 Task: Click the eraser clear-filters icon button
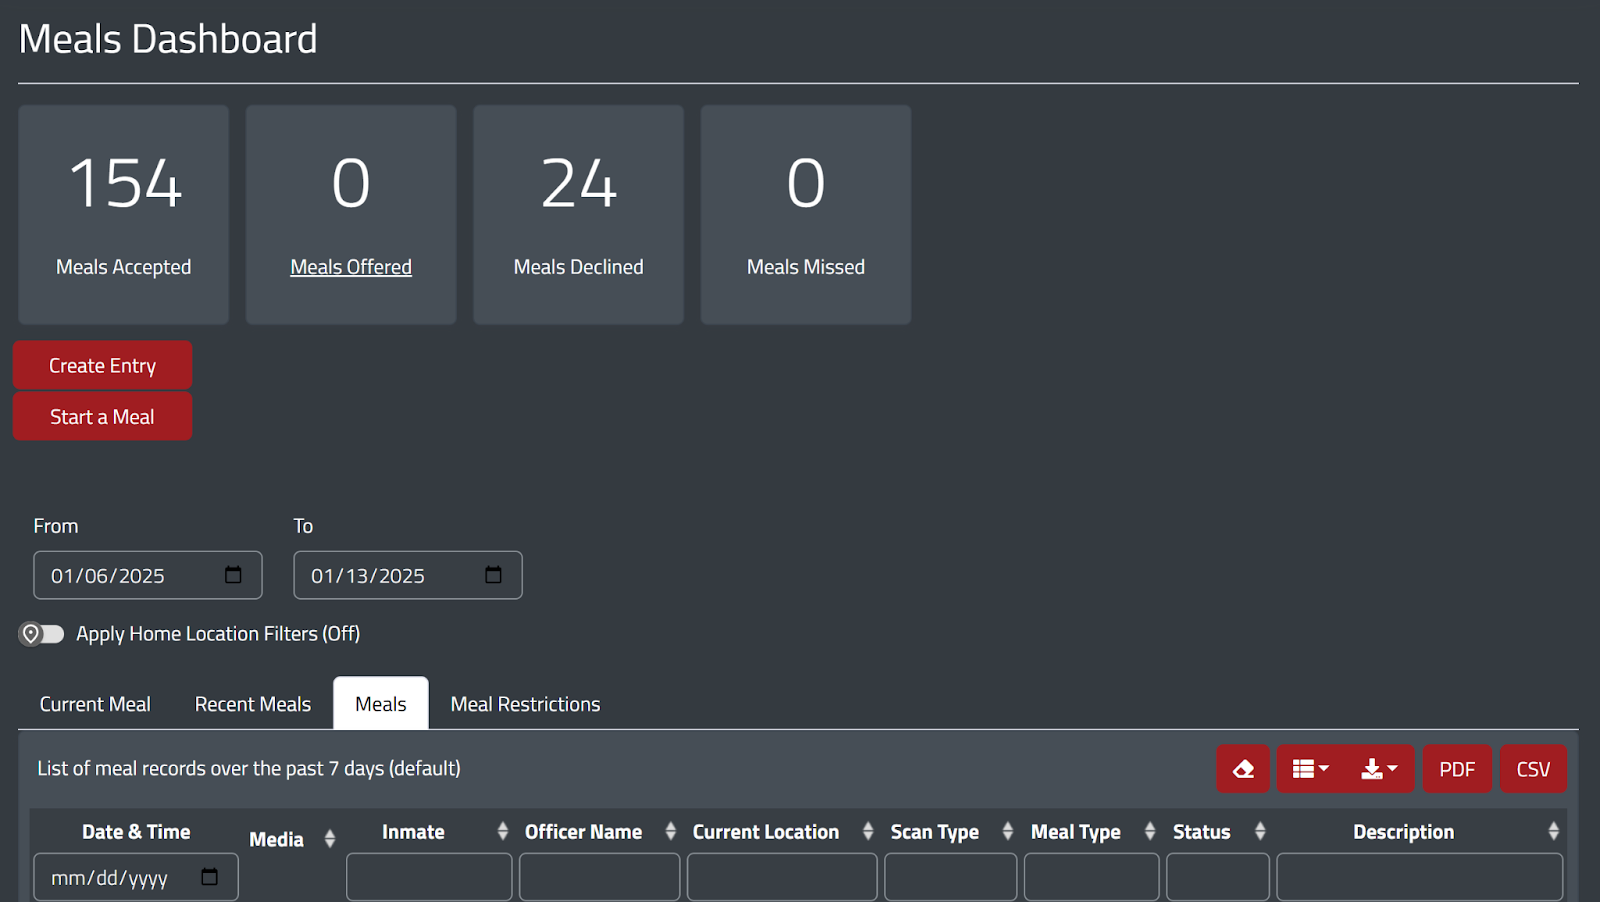(x=1243, y=769)
